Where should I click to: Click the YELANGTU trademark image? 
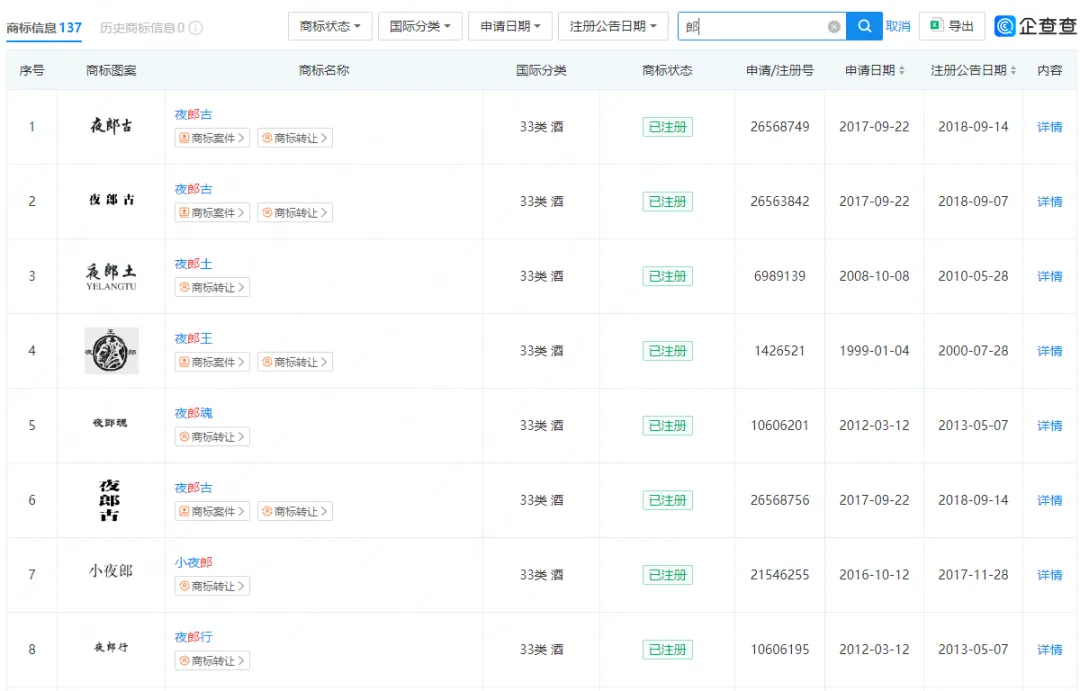pos(111,276)
